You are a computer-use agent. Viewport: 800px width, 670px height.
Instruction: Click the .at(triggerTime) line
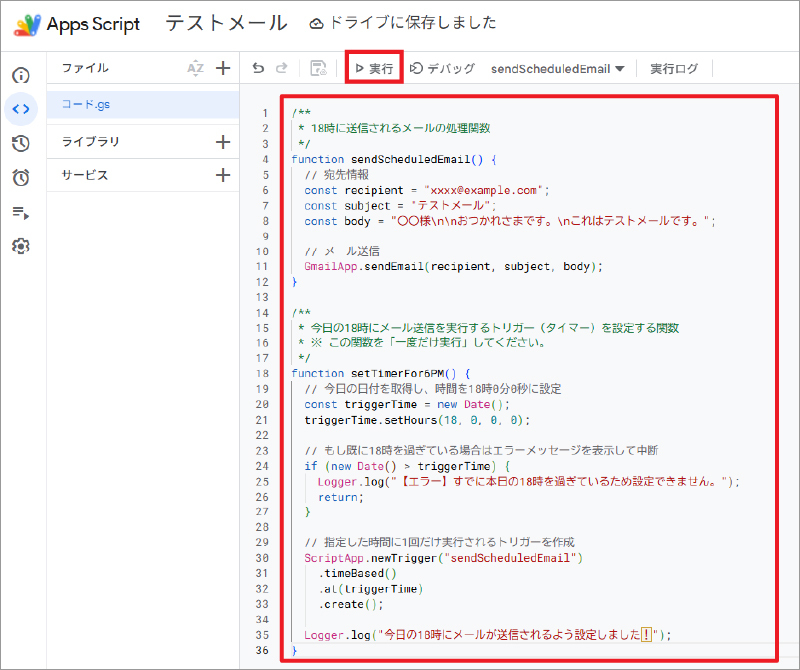371,589
